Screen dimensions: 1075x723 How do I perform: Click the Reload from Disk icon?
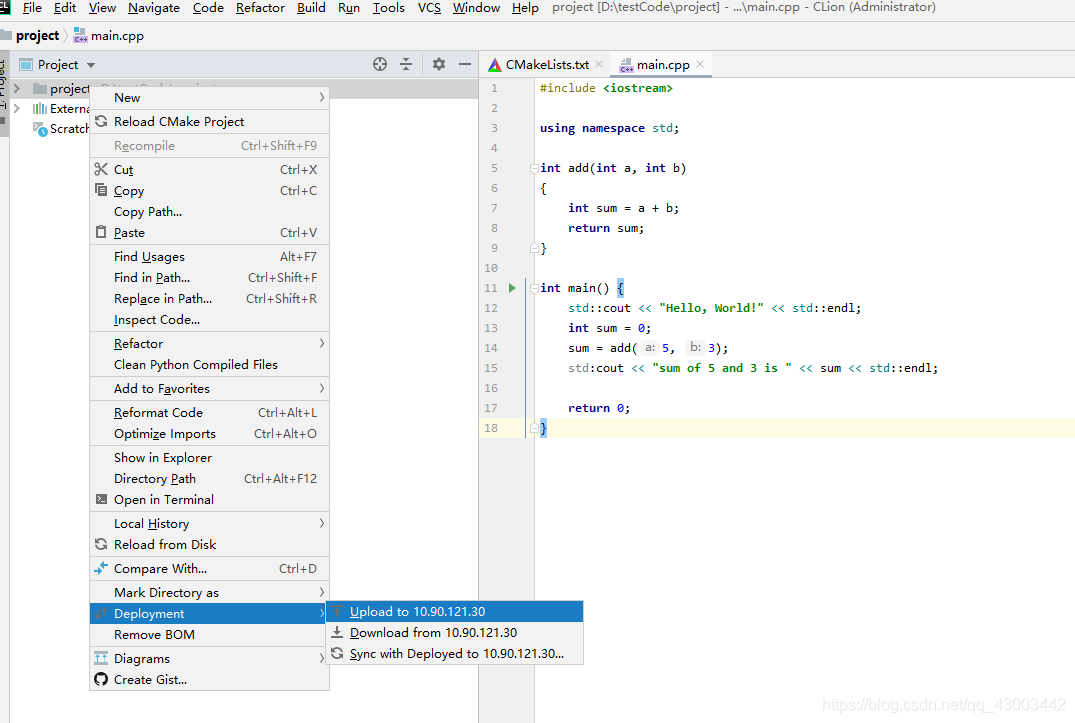pos(101,544)
